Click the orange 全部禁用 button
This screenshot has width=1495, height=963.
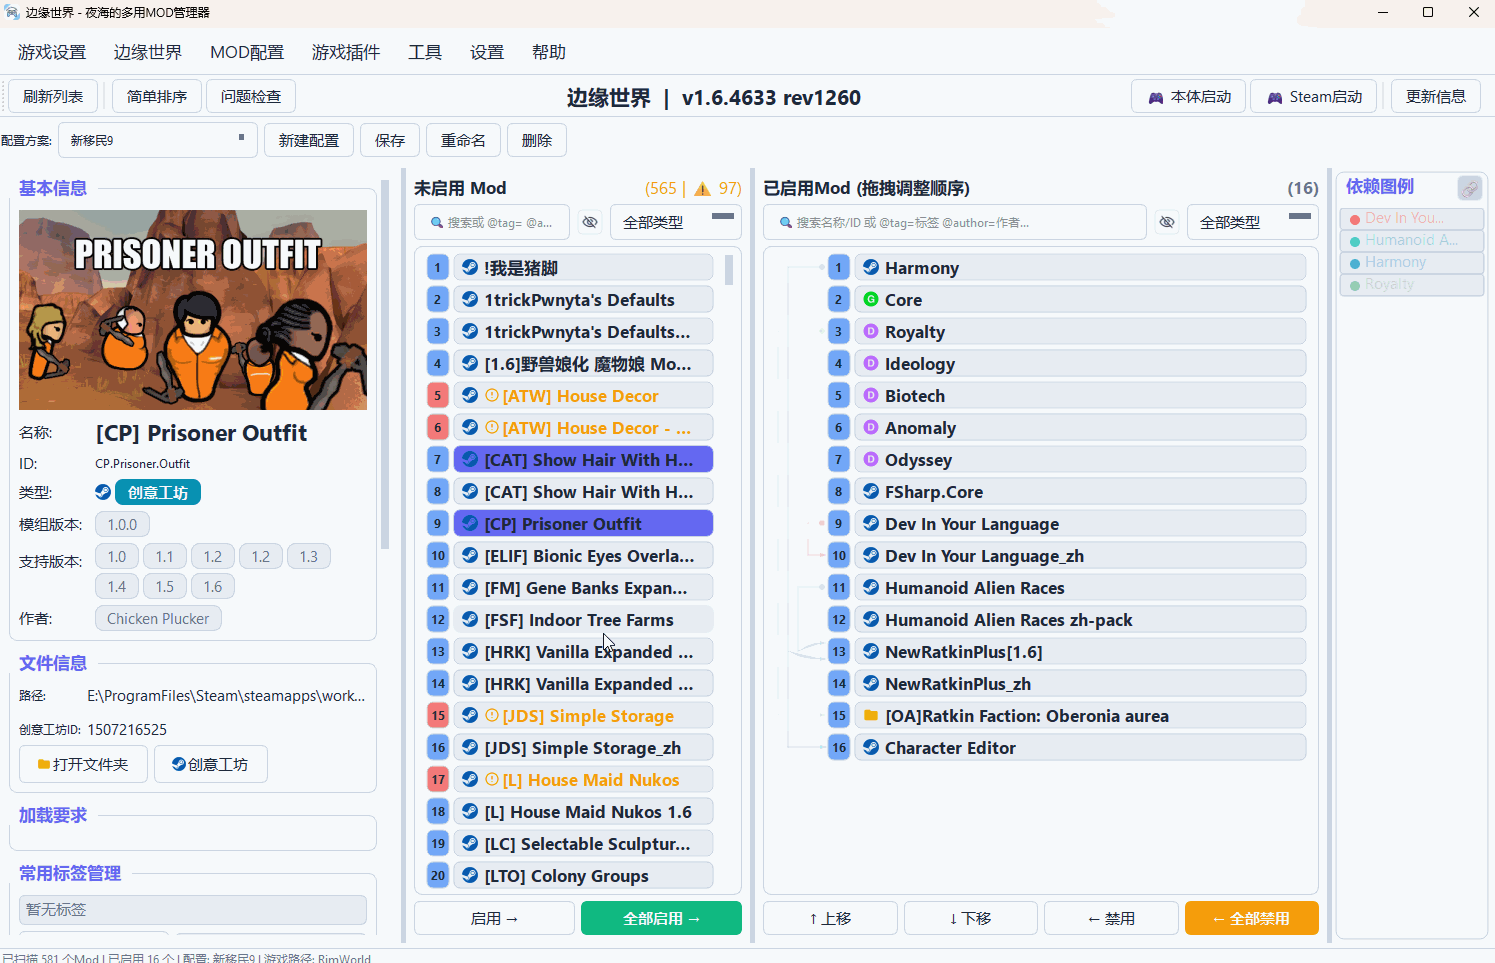(x=1251, y=918)
